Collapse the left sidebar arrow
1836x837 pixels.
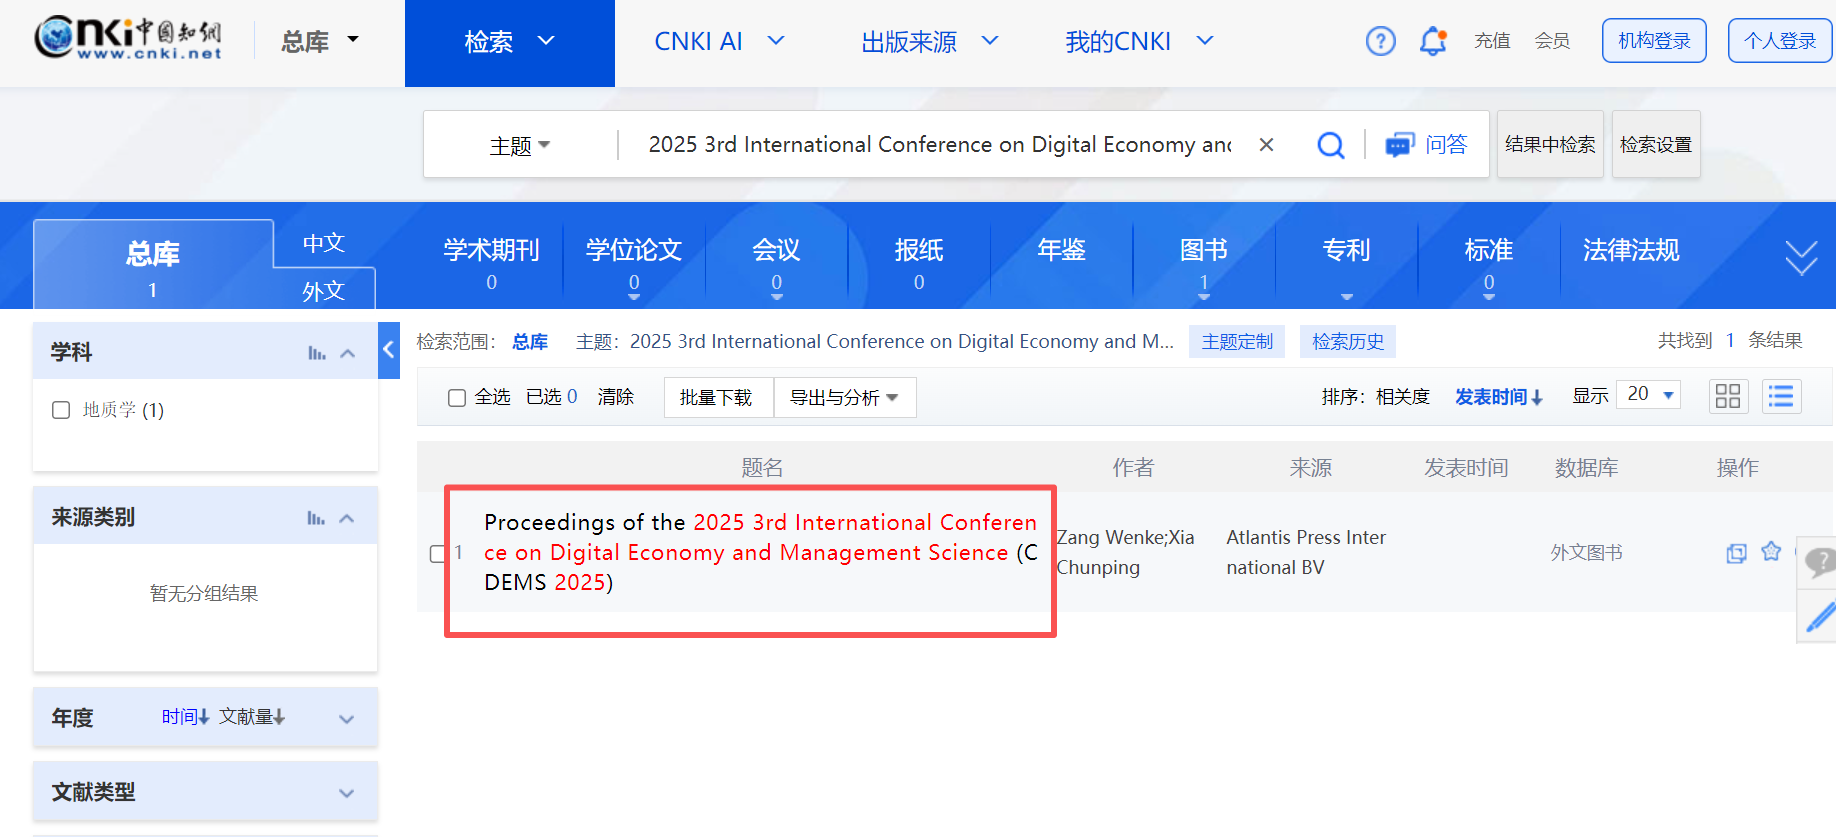[x=389, y=350]
